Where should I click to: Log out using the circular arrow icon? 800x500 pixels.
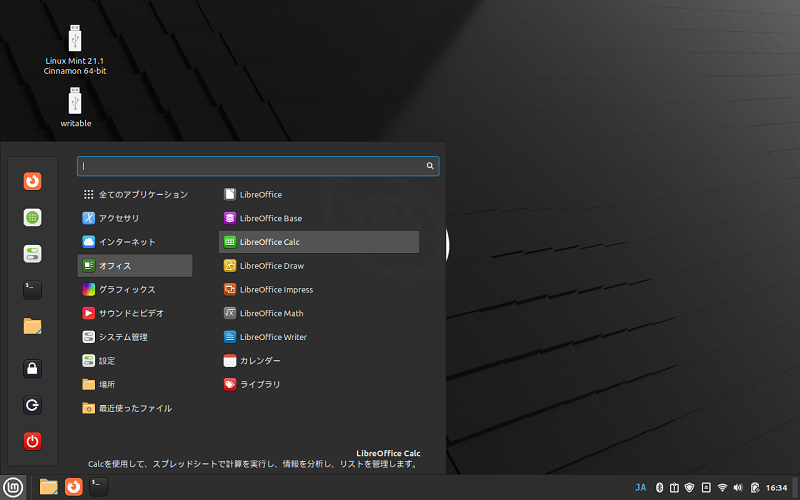coord(32,405)
